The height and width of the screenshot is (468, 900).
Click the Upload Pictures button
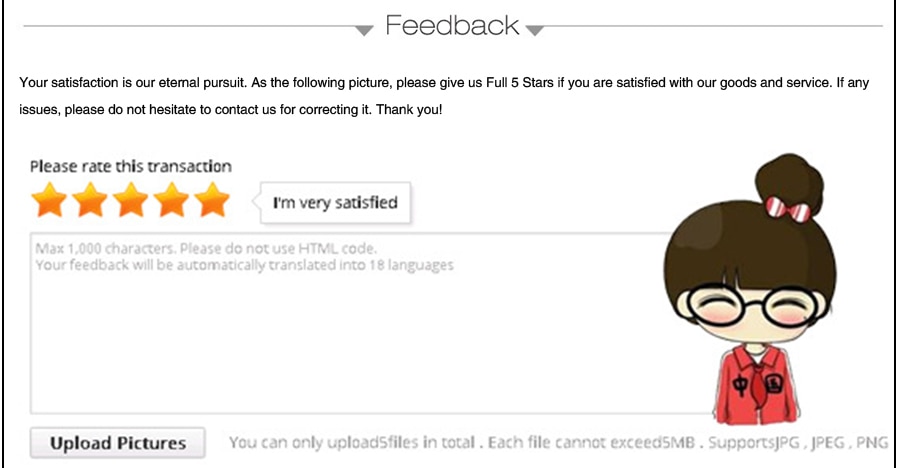click(118, 443)
